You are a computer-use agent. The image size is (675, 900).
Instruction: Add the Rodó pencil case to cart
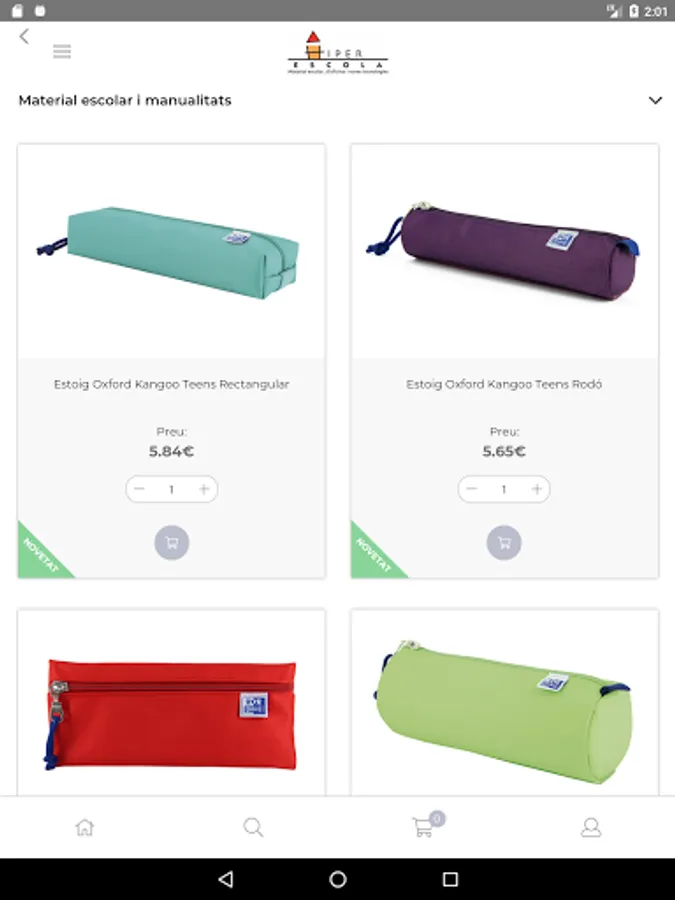tap(504, 542)
